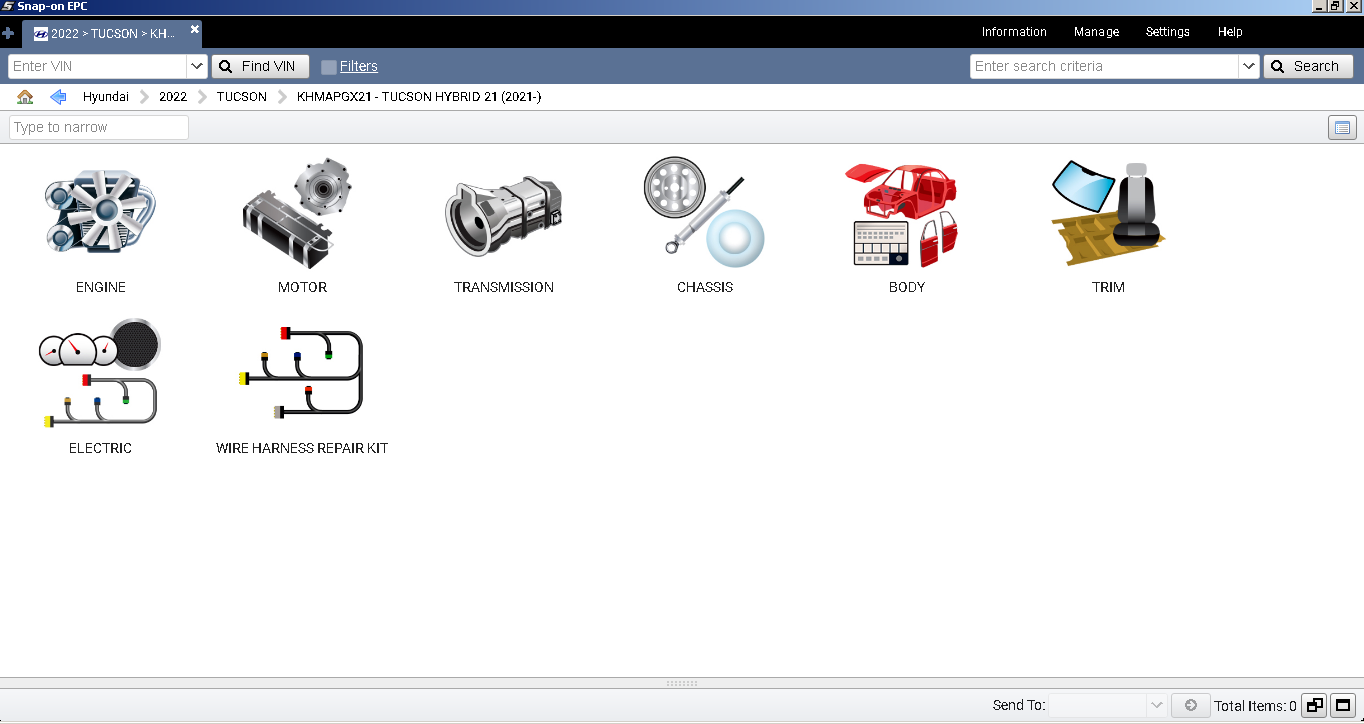Open the TRIM category icon

(x=1108, y=213)
